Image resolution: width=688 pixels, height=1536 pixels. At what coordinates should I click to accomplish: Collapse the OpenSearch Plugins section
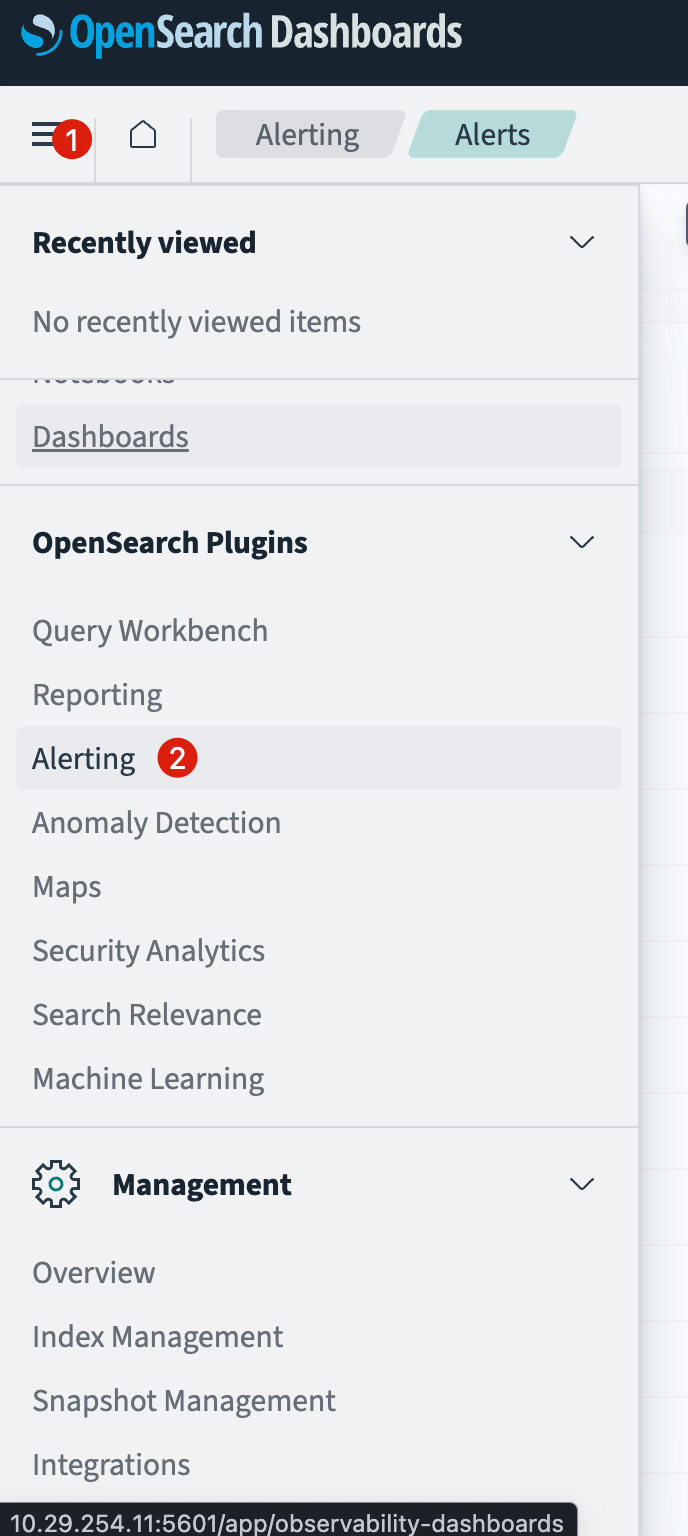coord(581,542)
